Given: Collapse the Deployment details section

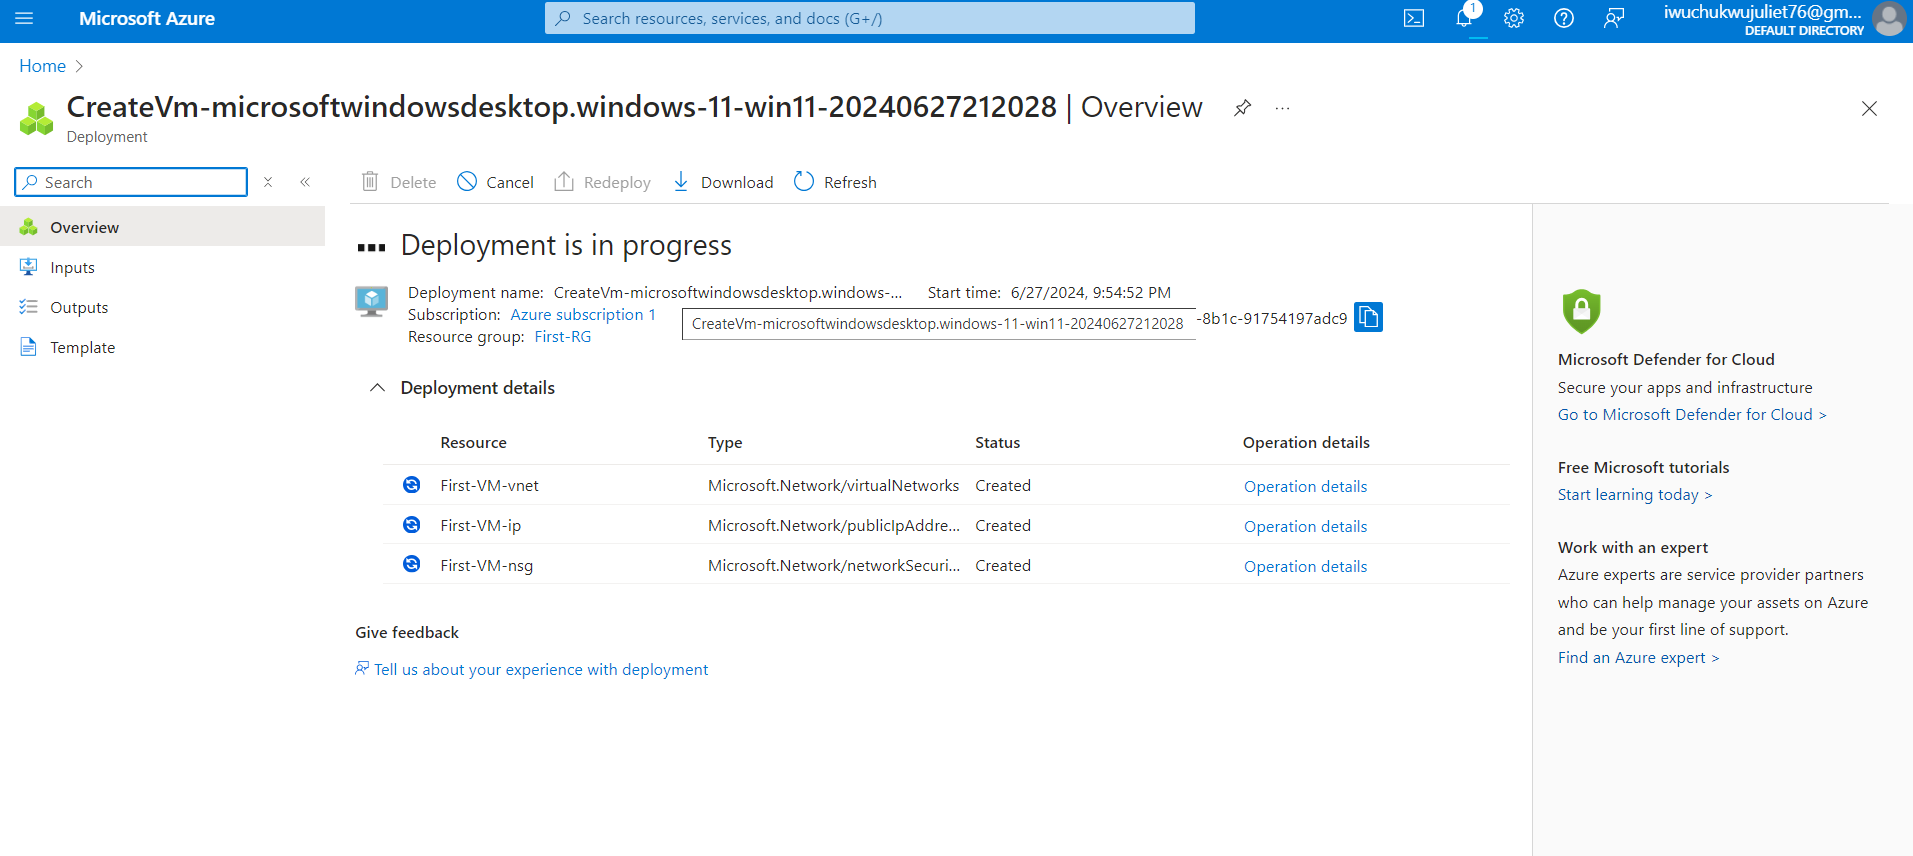Looking at the screenshot, I should 377,388.
